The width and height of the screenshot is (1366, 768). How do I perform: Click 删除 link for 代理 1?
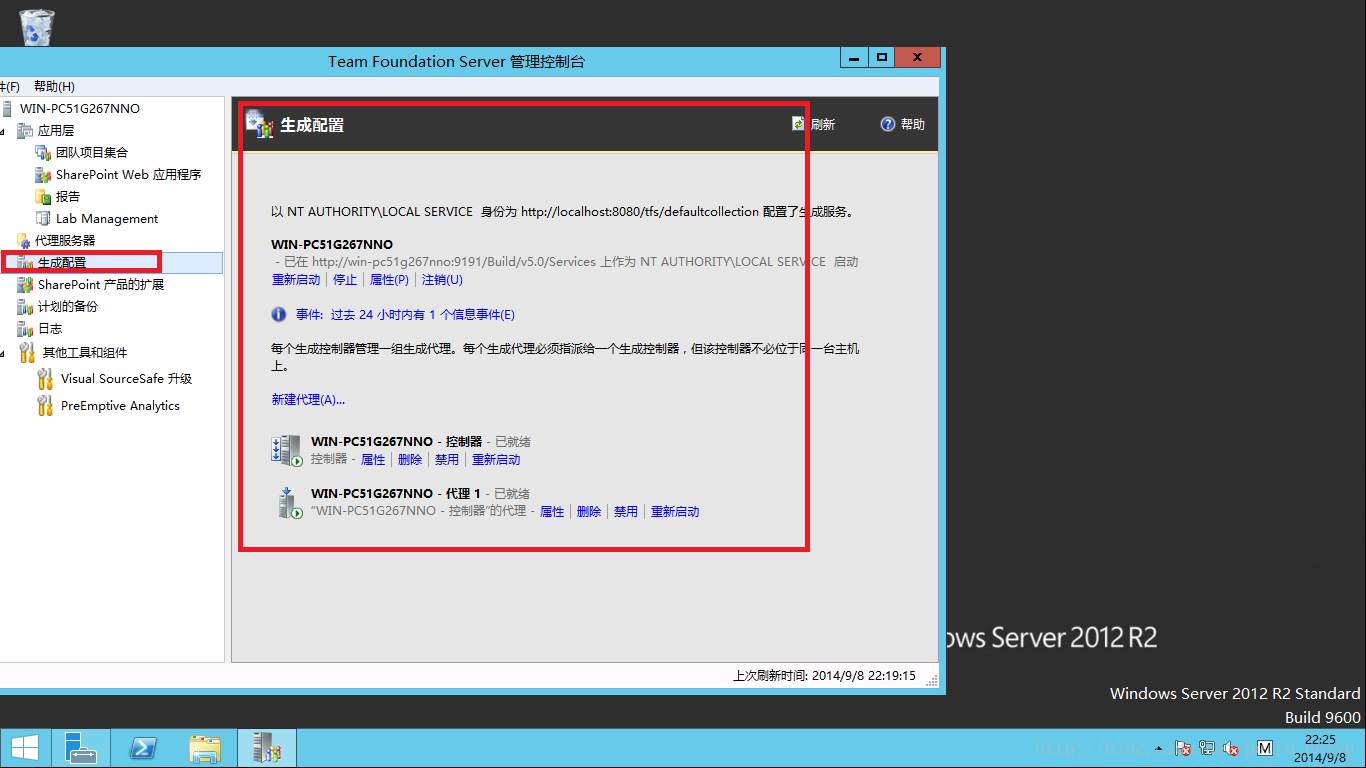[x=589, y=511]
